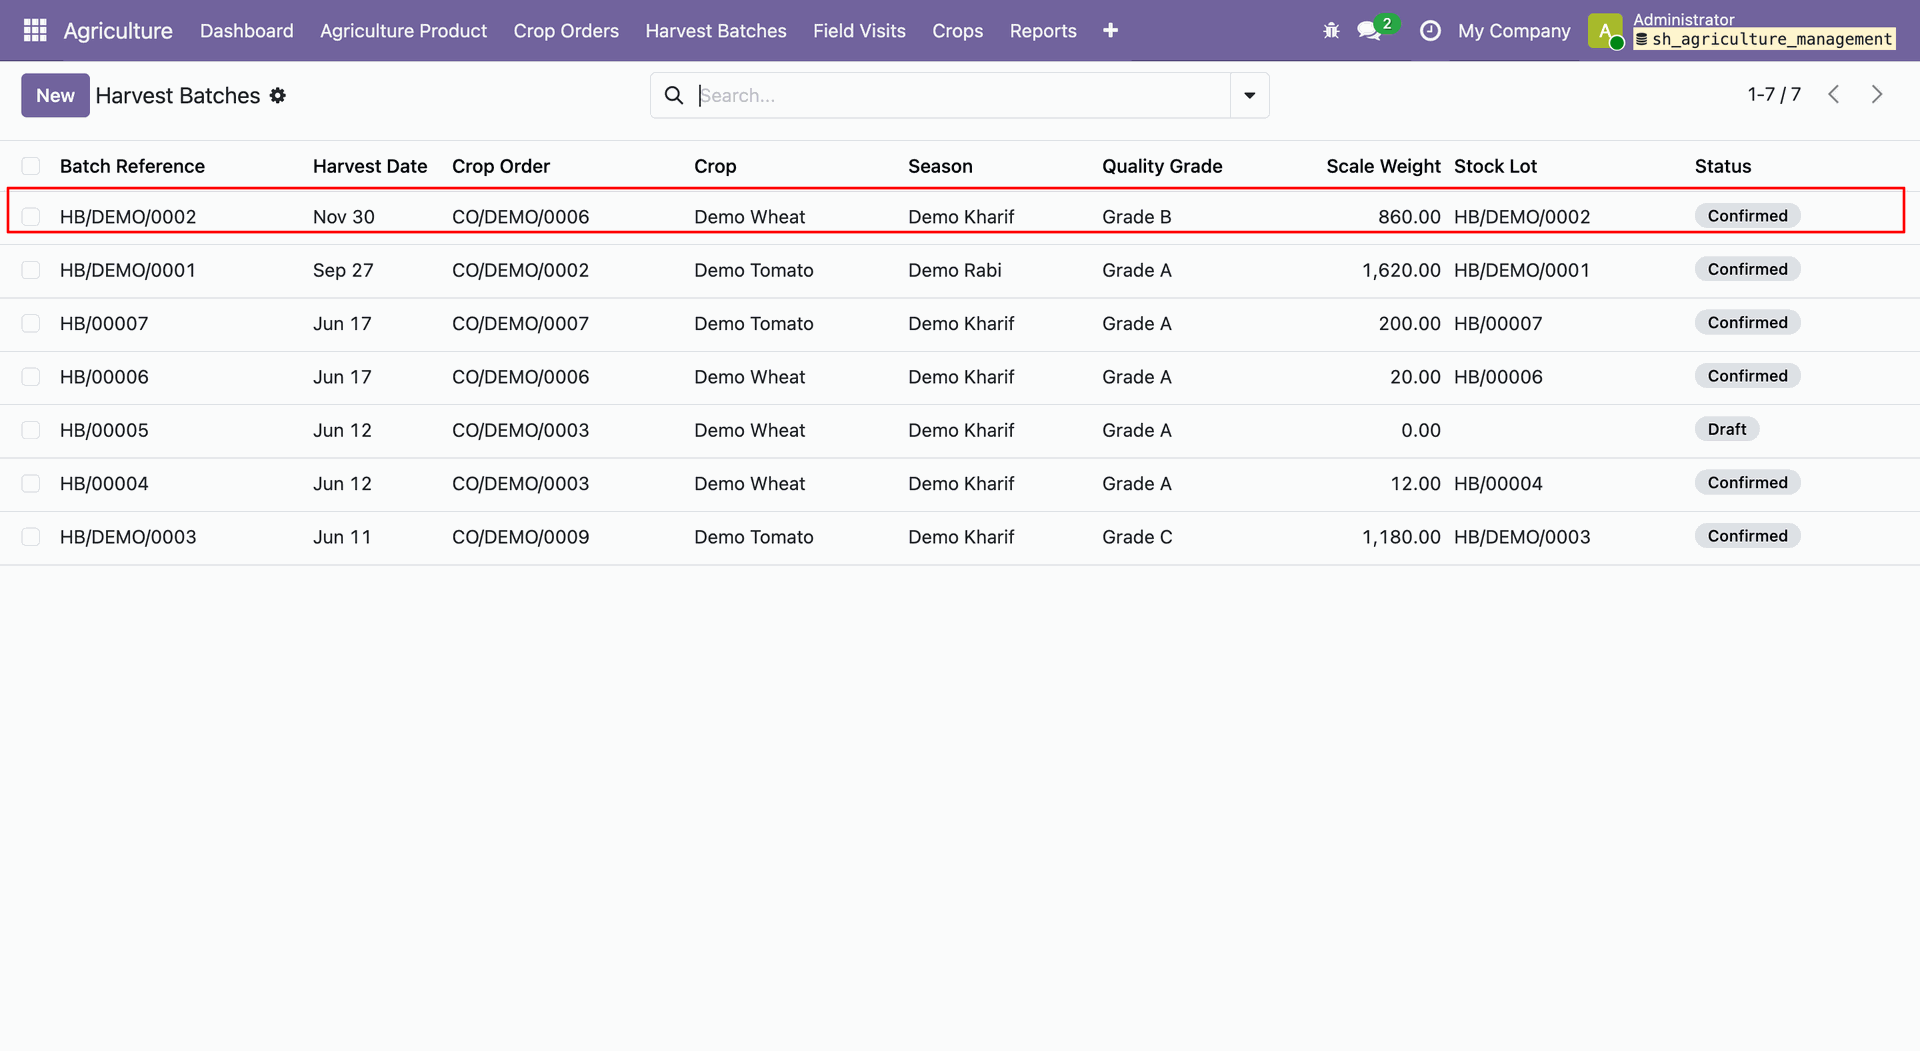Open the Harvest Batches navbar menu
Image resolution: width=1920 pixels, height=1051 pixels.
click(716, 31)
